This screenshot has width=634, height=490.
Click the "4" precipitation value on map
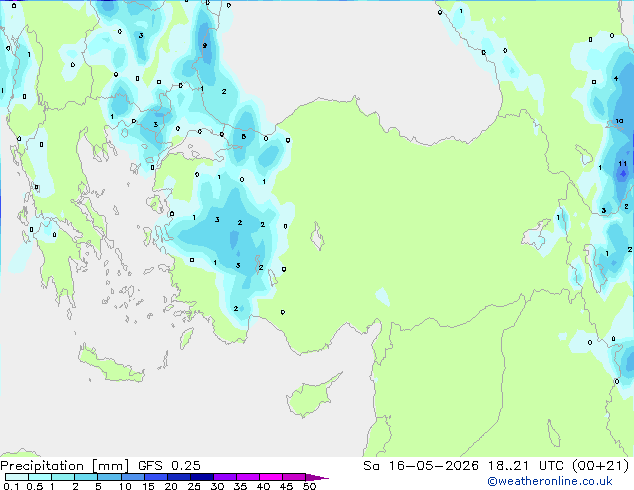coord(616,78)
